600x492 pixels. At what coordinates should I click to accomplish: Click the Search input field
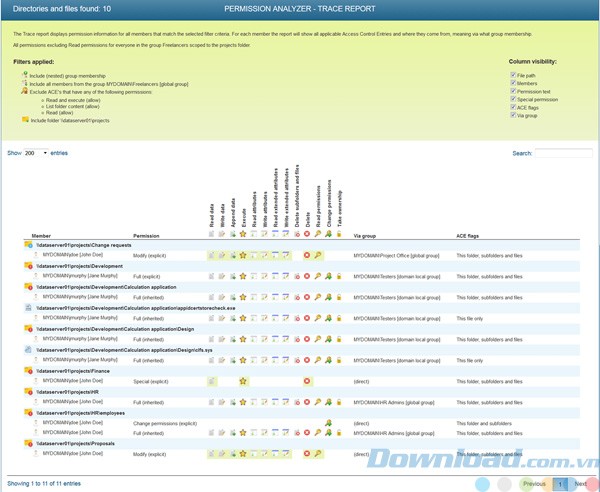pos(563,153)
